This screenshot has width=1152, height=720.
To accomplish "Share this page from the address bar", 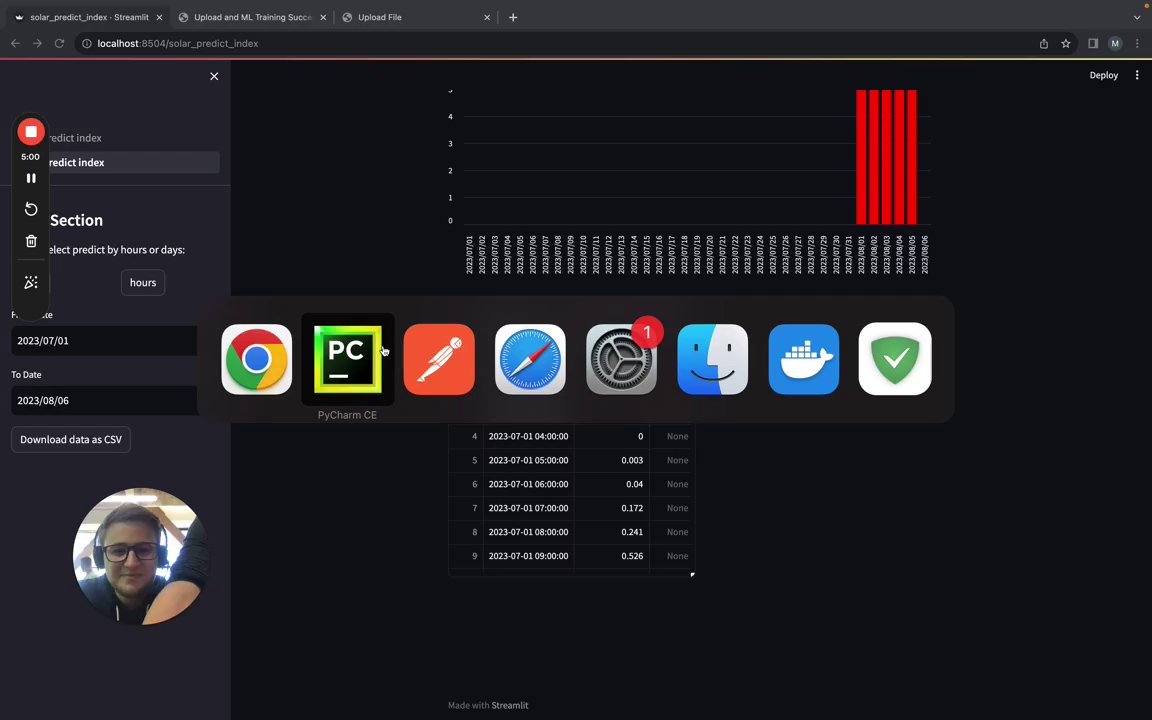I will tap(1043, 43).
